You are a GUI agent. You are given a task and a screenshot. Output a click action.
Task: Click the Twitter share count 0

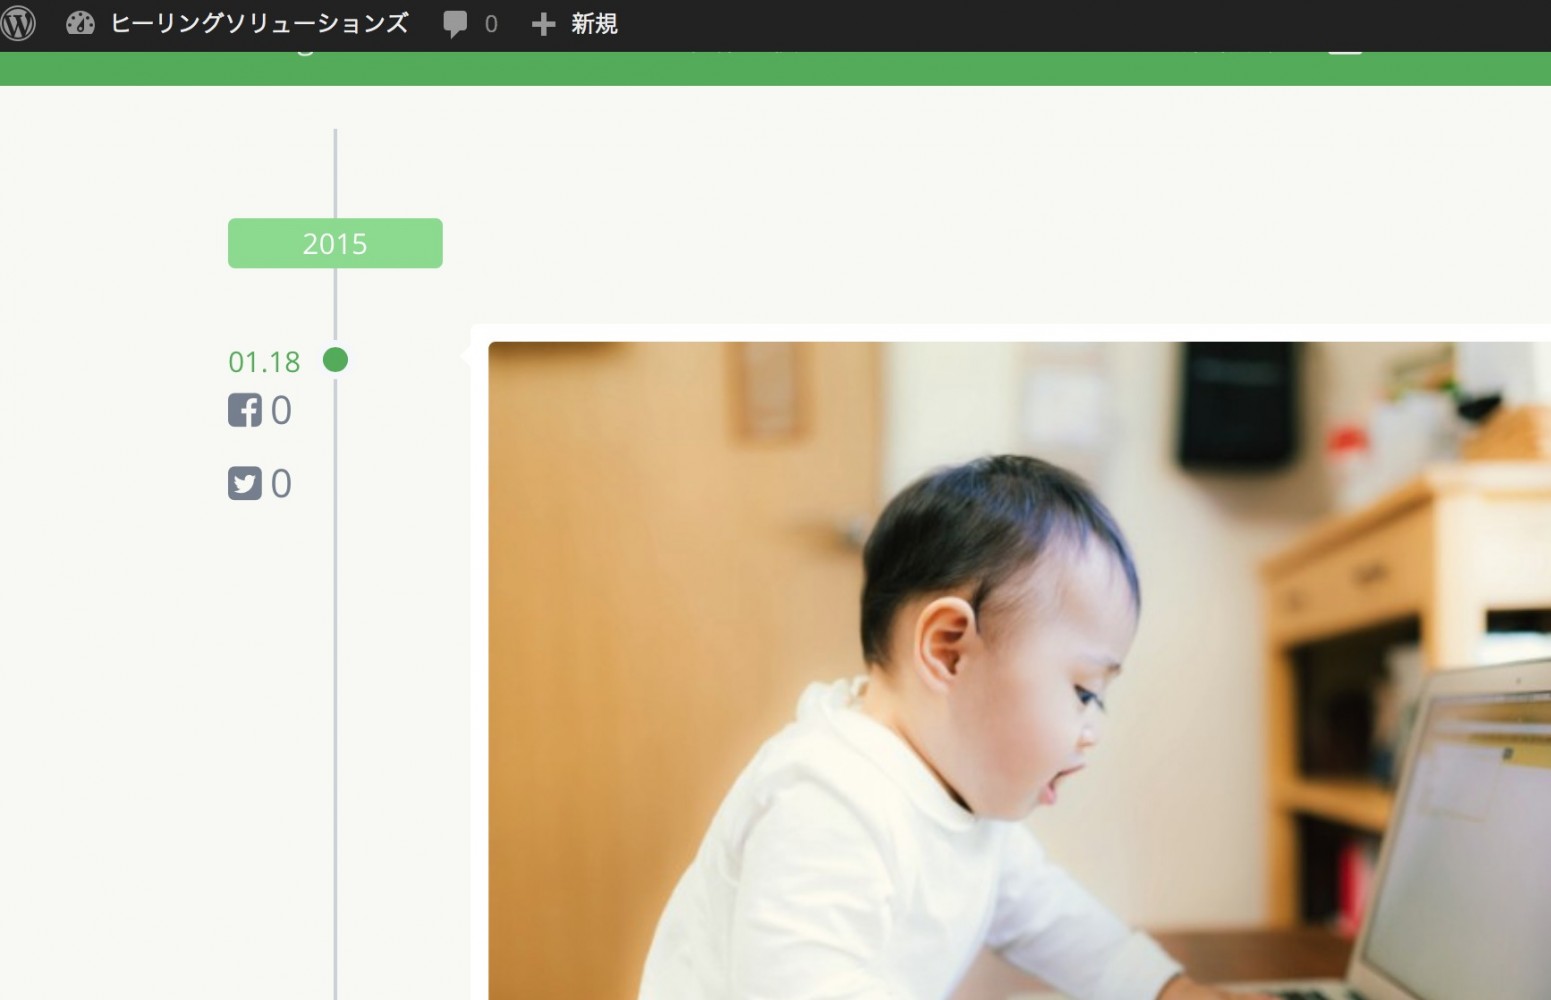pos(281,484)
